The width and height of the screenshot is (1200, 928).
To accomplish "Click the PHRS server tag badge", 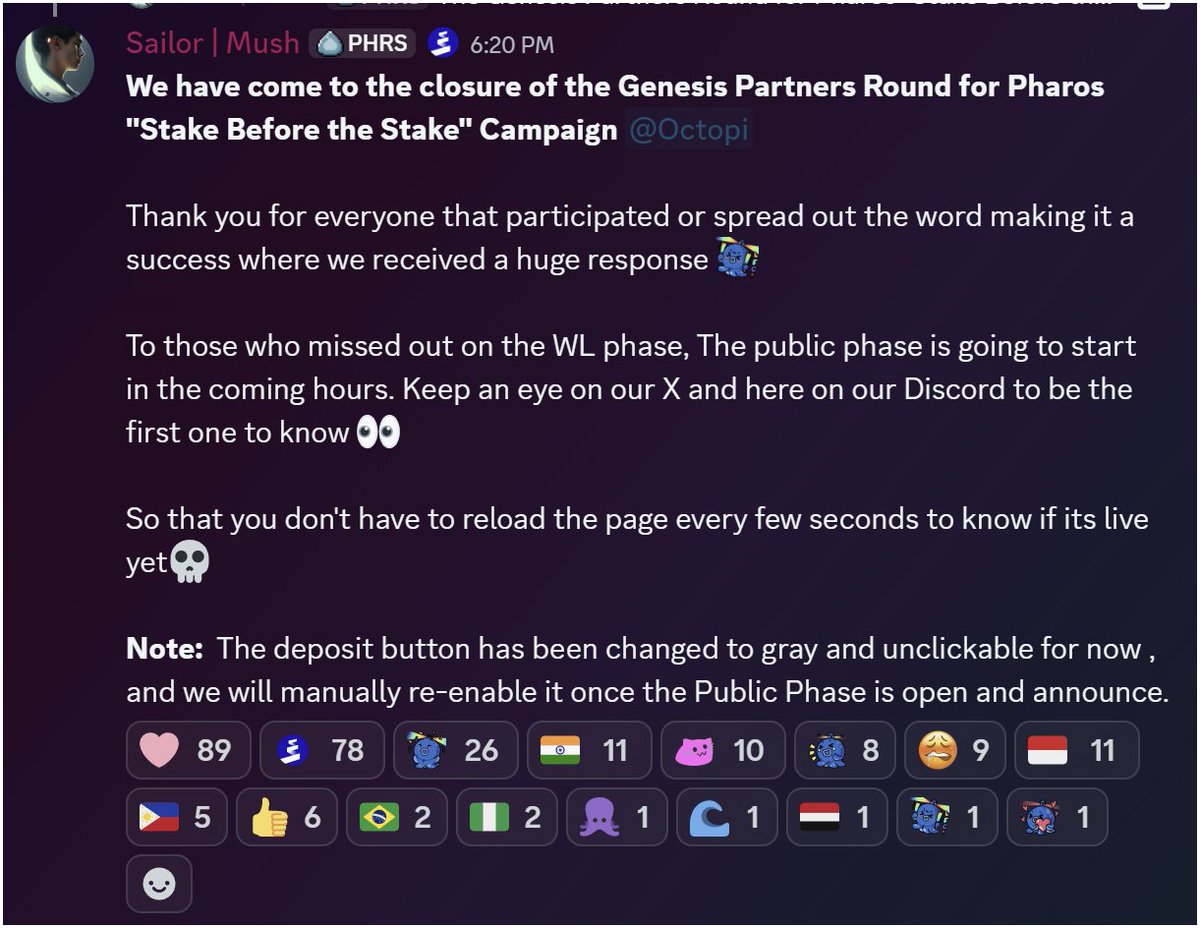I will (363, 44).
